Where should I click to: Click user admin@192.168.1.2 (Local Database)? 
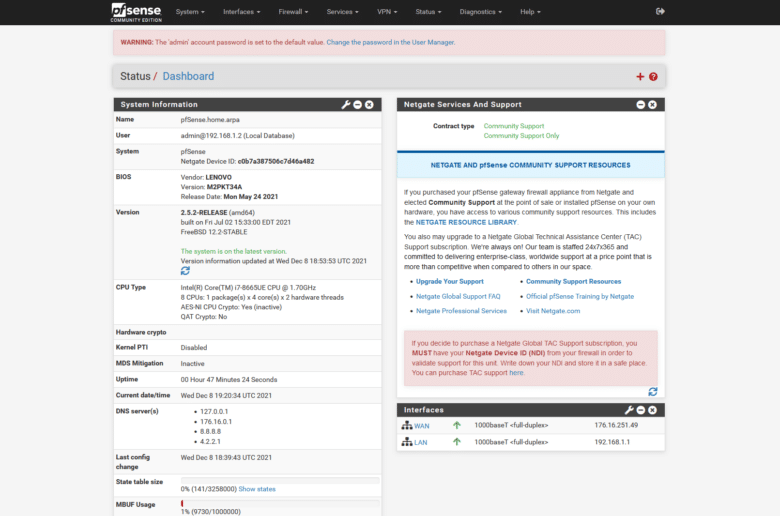pos(237,136)
